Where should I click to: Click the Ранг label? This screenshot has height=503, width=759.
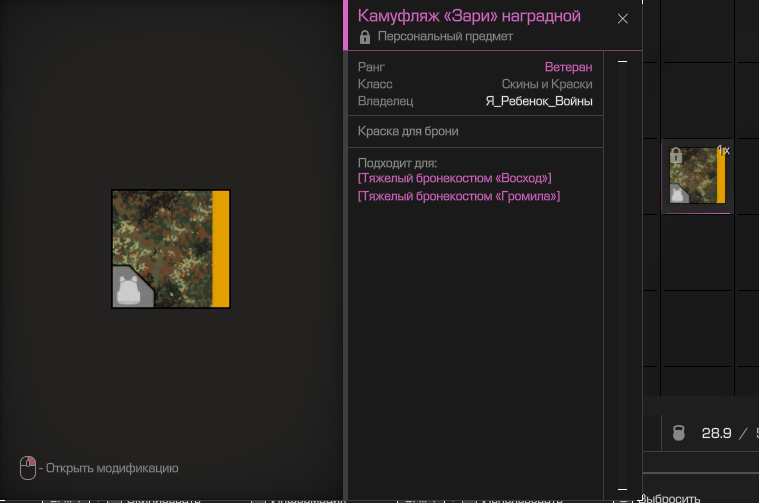coord(371,67)
